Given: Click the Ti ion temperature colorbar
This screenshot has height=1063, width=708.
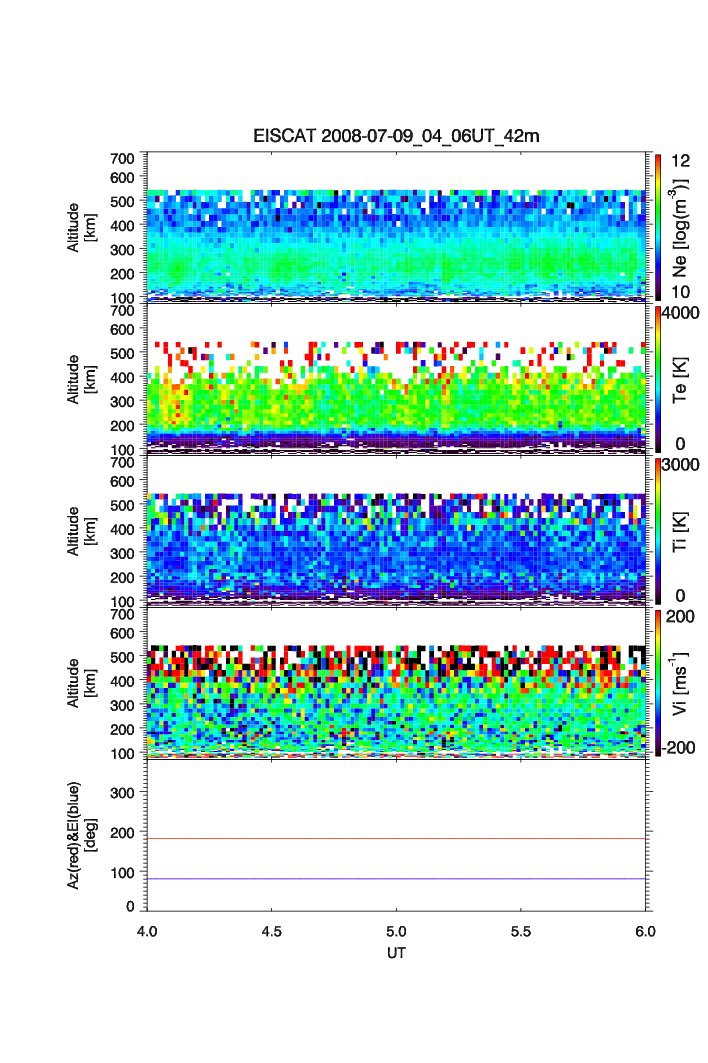Looking at the screenshot, I should [x=657, y=531].
